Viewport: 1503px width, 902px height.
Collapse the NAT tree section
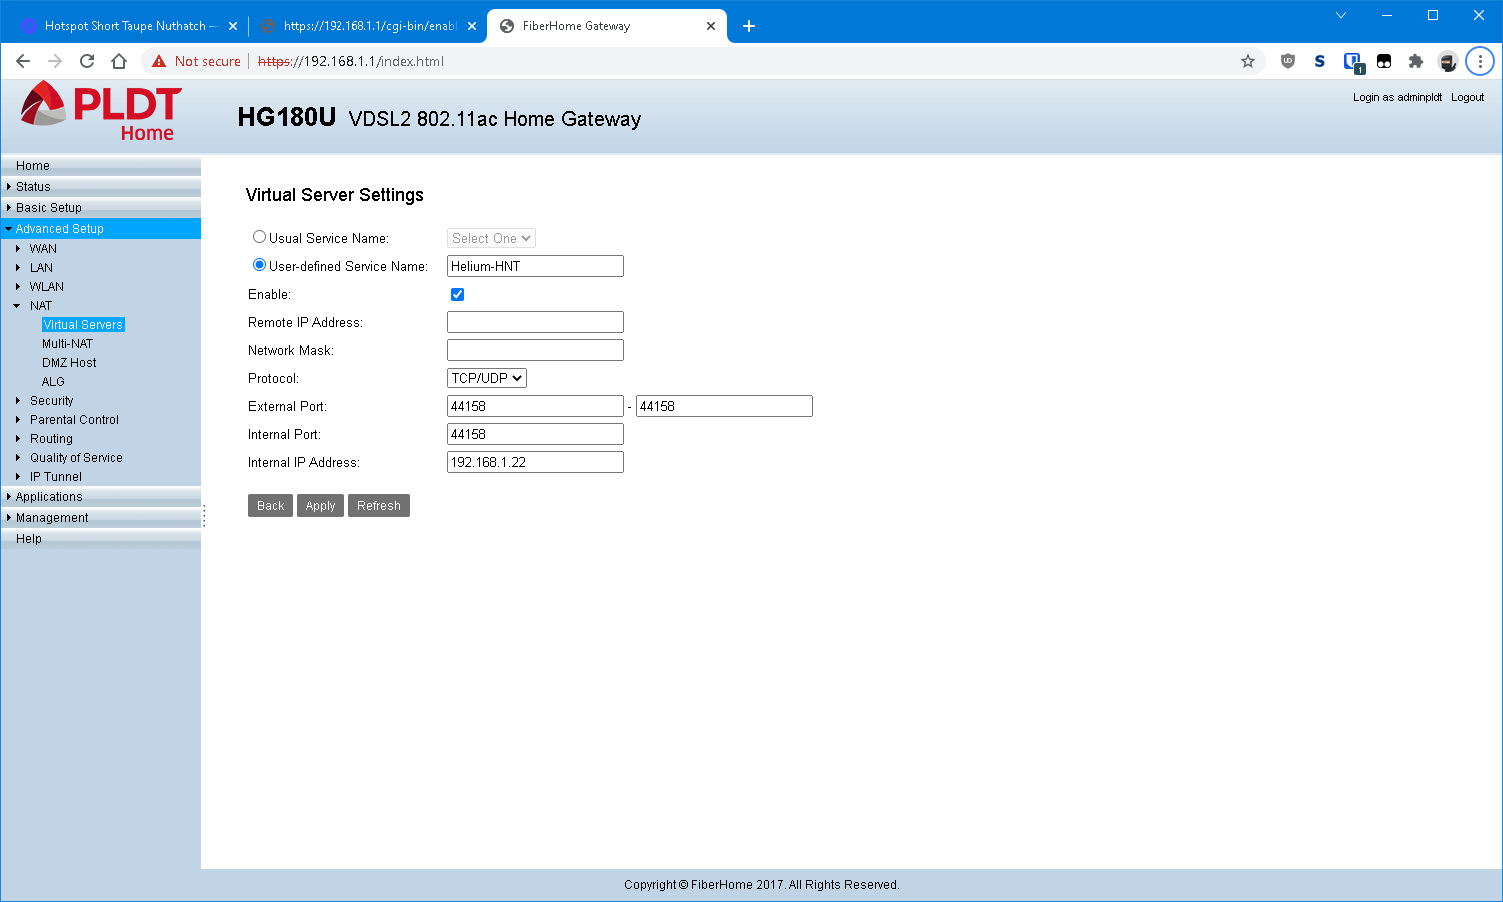point(18,306)
